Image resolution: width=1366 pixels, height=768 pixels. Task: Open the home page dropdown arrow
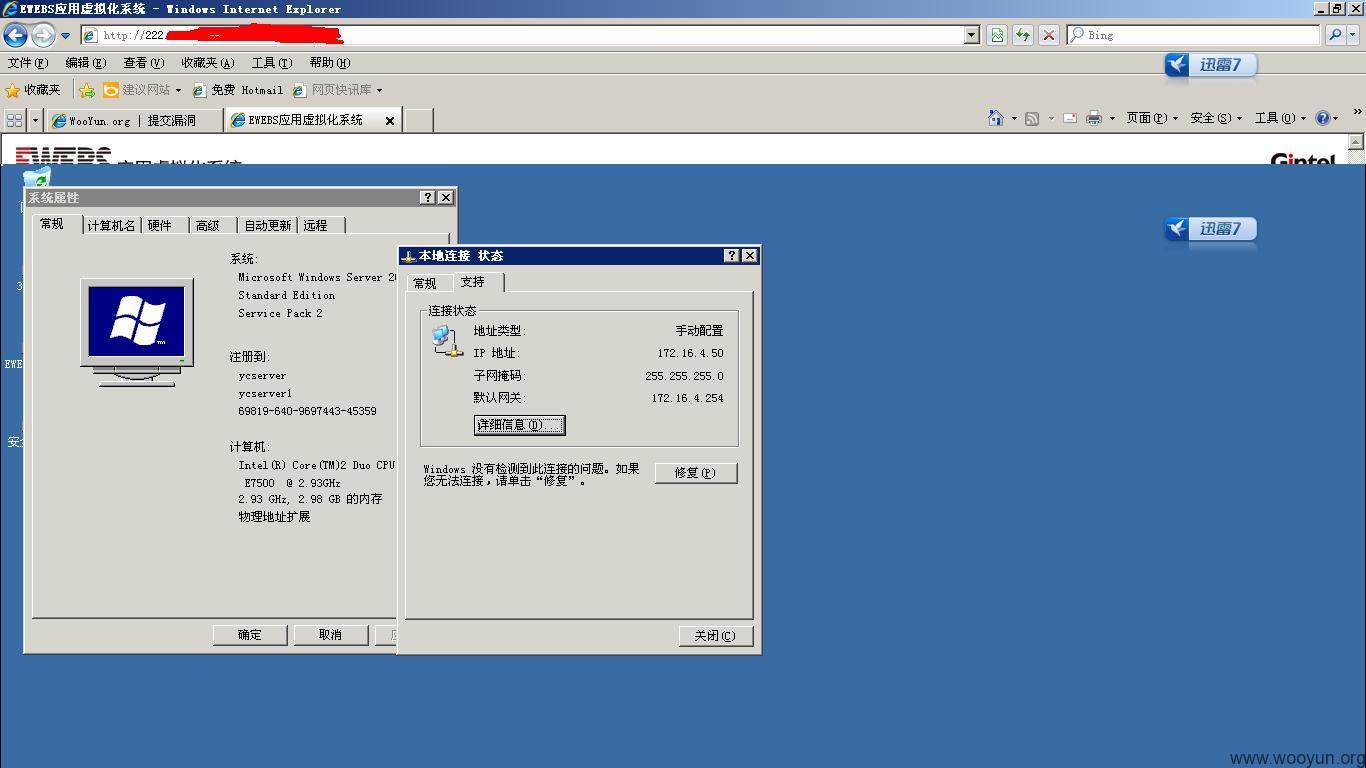pyautogui.click(x=1014, y=118)
